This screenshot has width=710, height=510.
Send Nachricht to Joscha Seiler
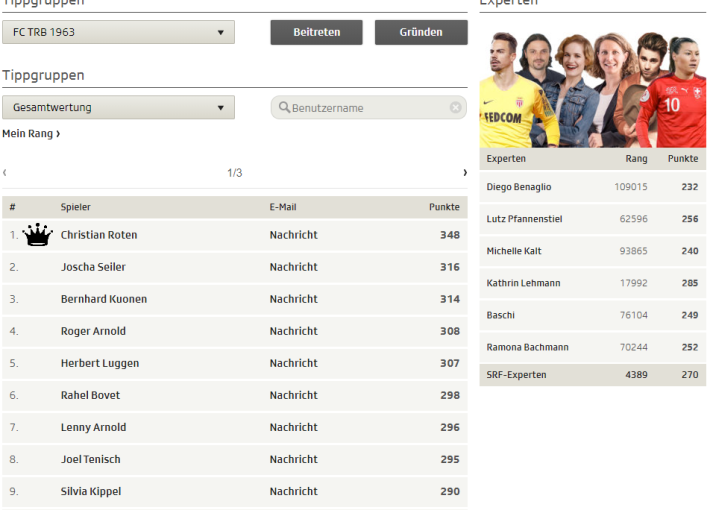pyautogui.click(x=293, y=267)
